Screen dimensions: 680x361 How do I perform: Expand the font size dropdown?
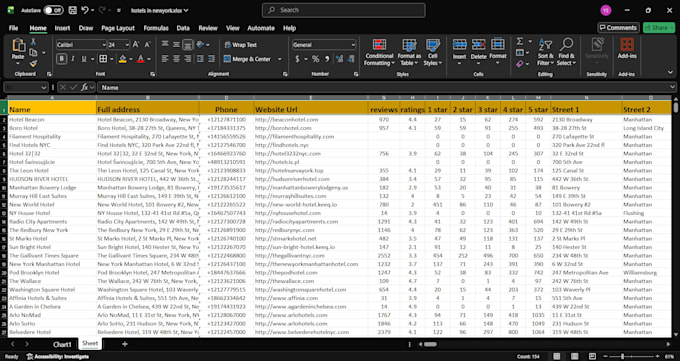click(128, 45)
